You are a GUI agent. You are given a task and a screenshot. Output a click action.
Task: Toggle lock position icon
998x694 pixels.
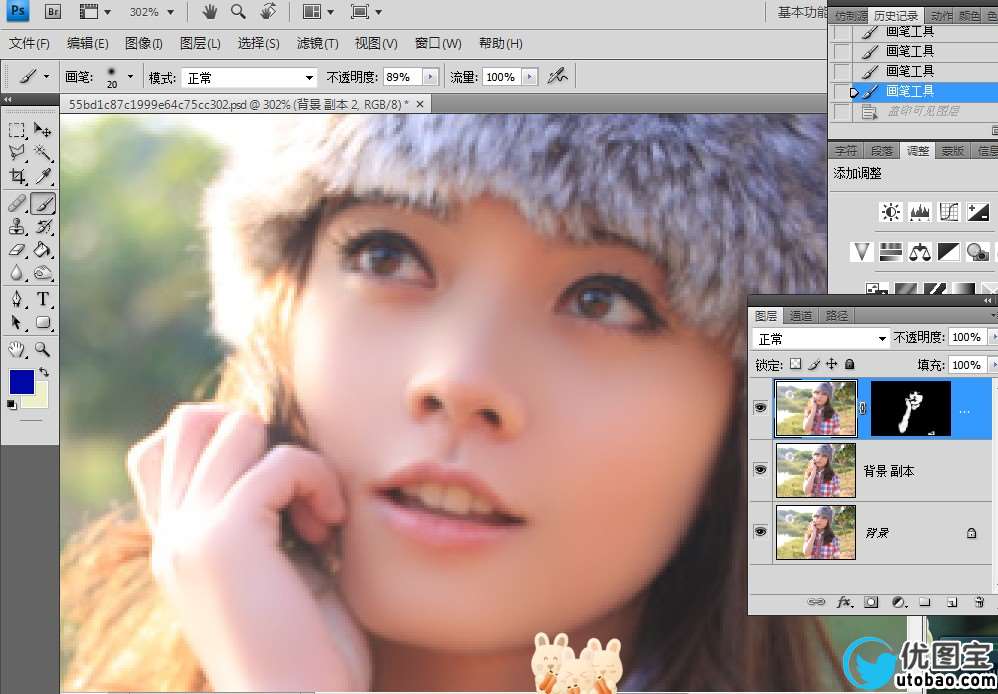click(x=831, y=364)
